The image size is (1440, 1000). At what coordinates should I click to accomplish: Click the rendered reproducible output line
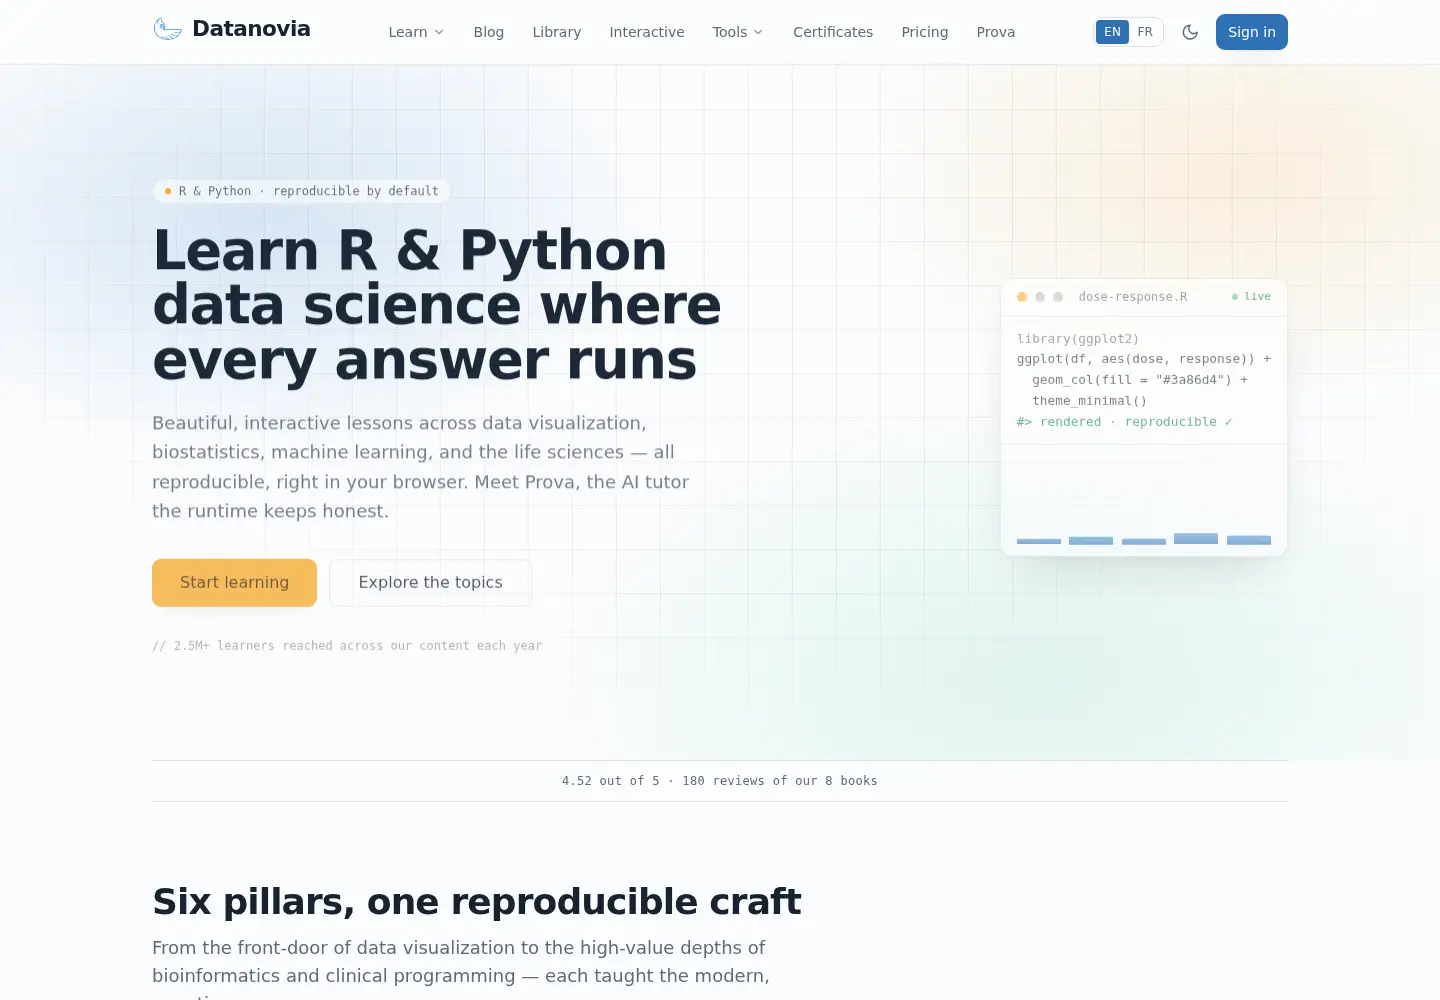(x=1125, y=422)
